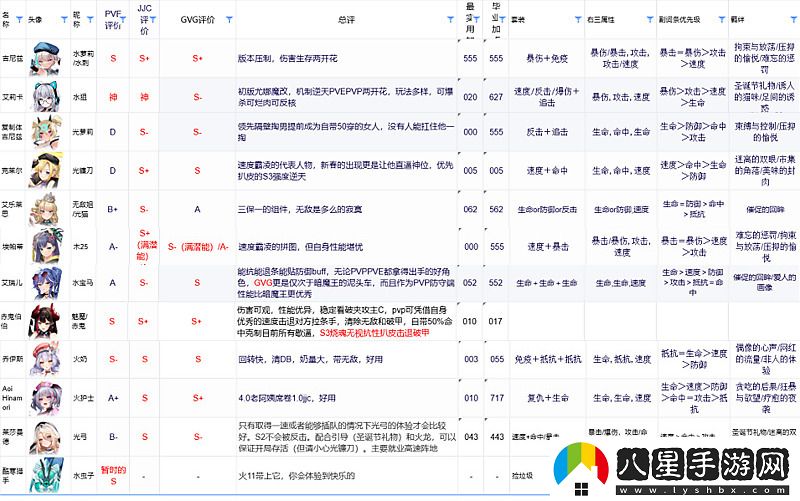The height and width of the screenshot is (501, 800).
Task: Select the summary 4.0老阿姨席卷1.0jjc，好用
Action: tap(287, 398)
